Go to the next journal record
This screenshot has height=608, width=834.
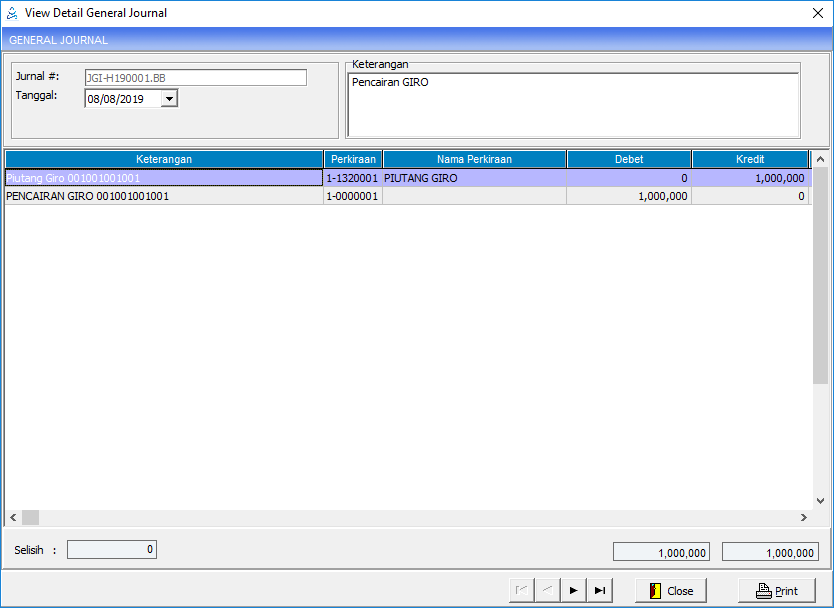click(573, 590)
